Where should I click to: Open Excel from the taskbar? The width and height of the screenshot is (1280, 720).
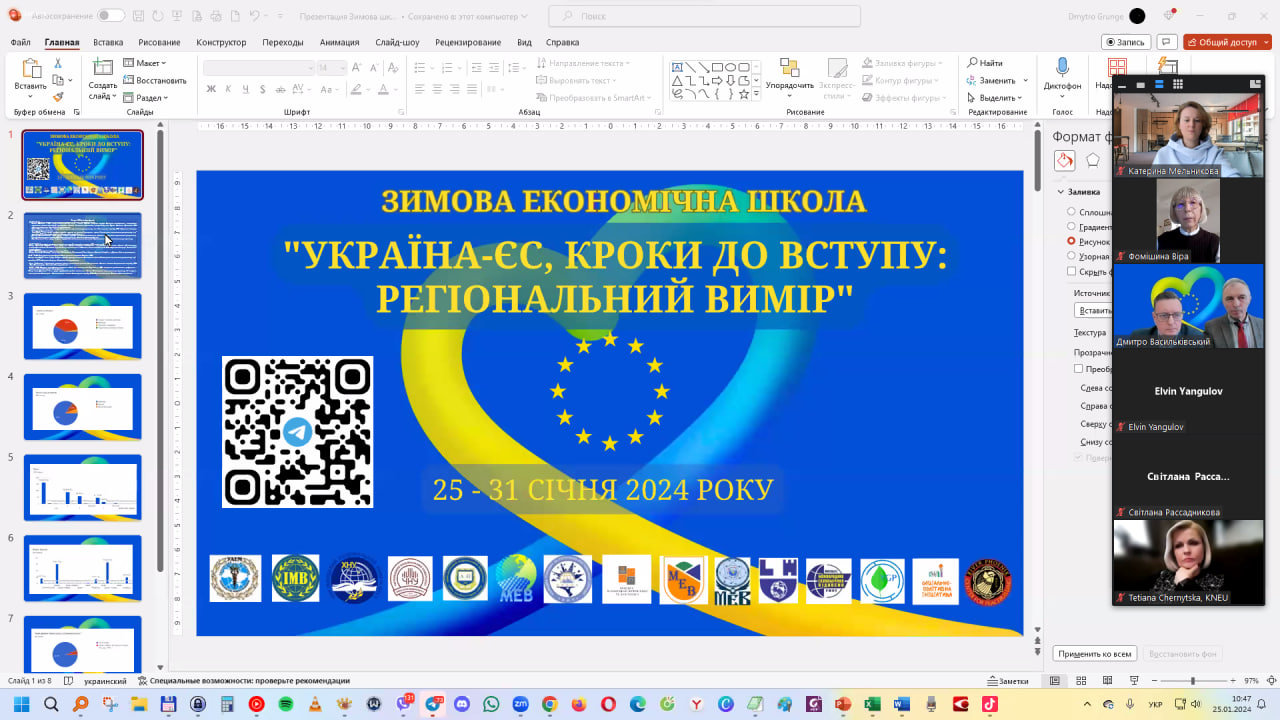tap(872, 704)
